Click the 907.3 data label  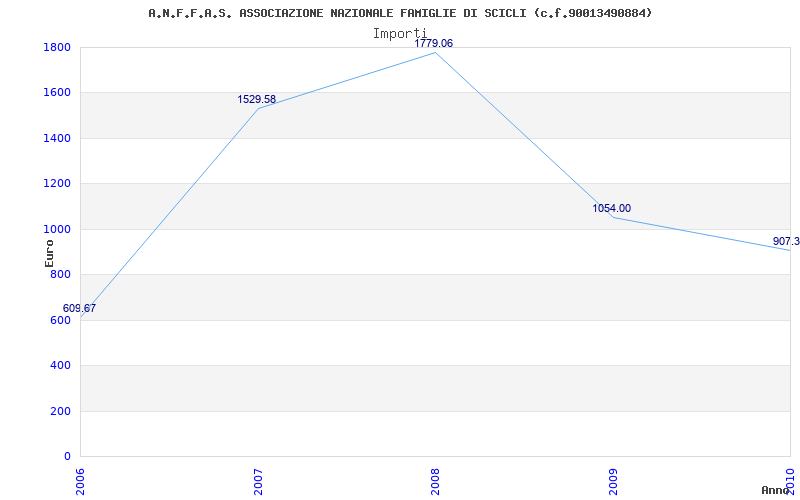[x=786, y=241]
